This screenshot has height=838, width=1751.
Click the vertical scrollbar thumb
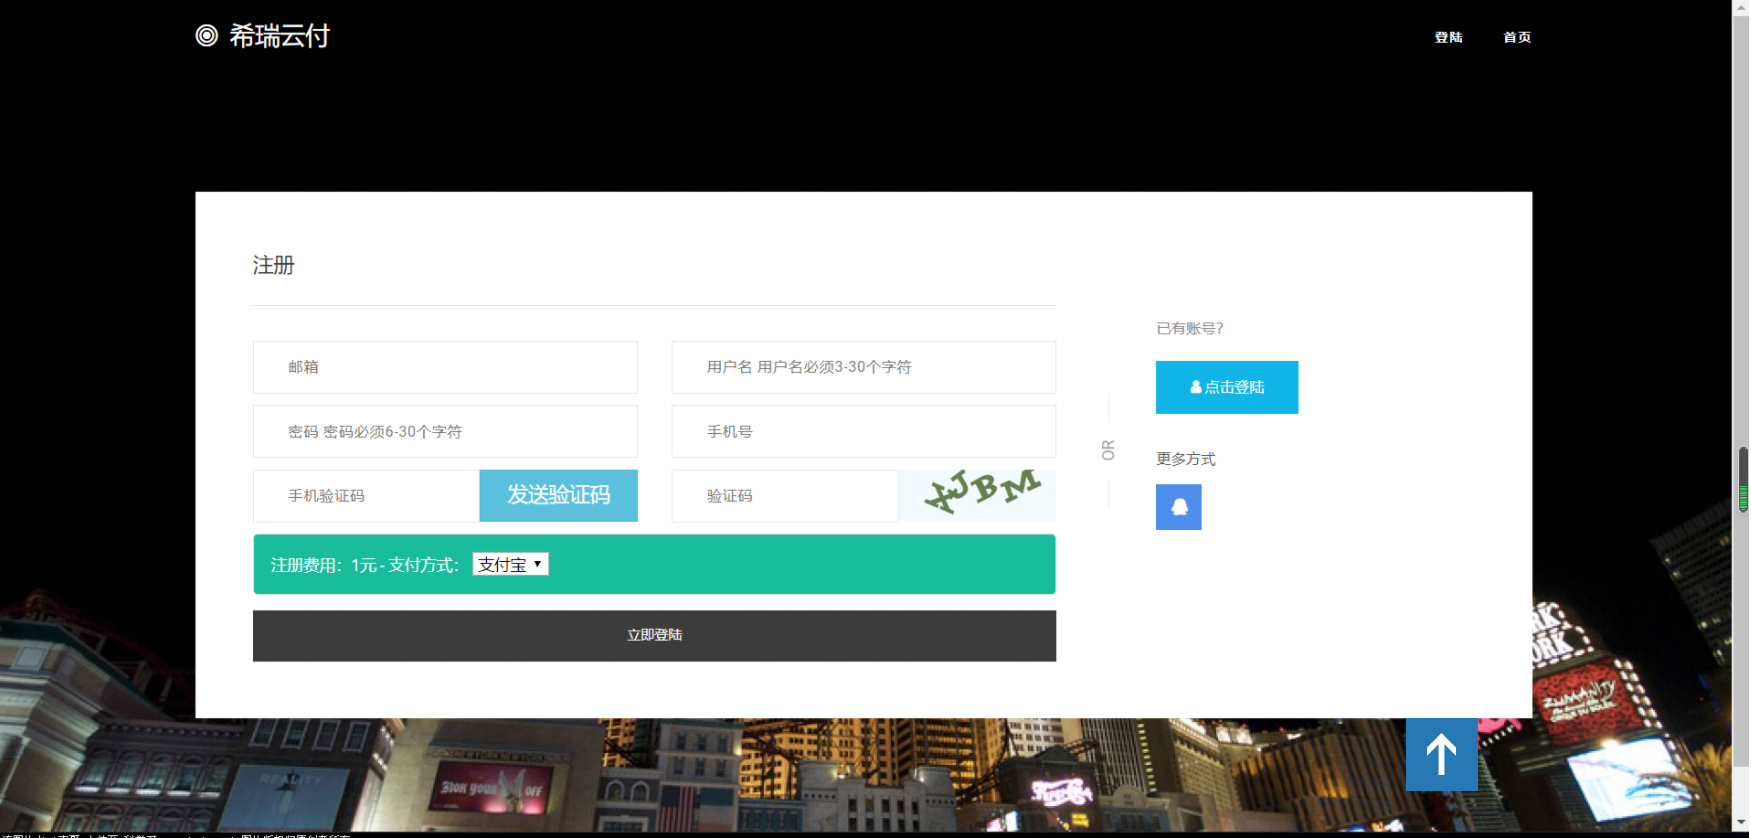(x=1741, y=480)
